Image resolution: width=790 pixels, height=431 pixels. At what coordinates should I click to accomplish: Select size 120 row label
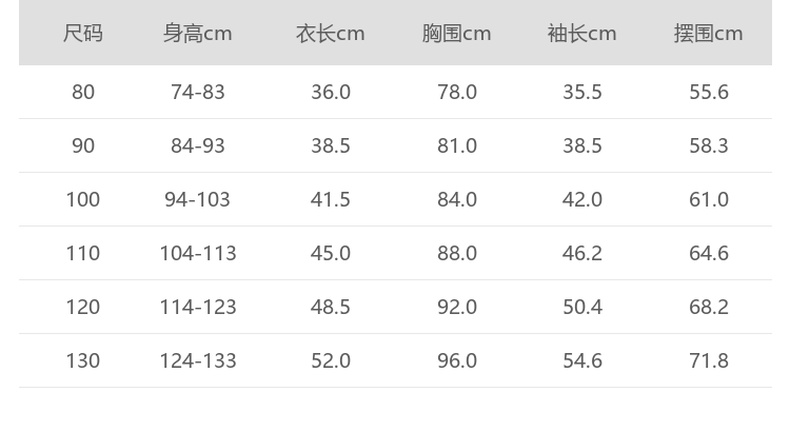click(x=83, y=307)
